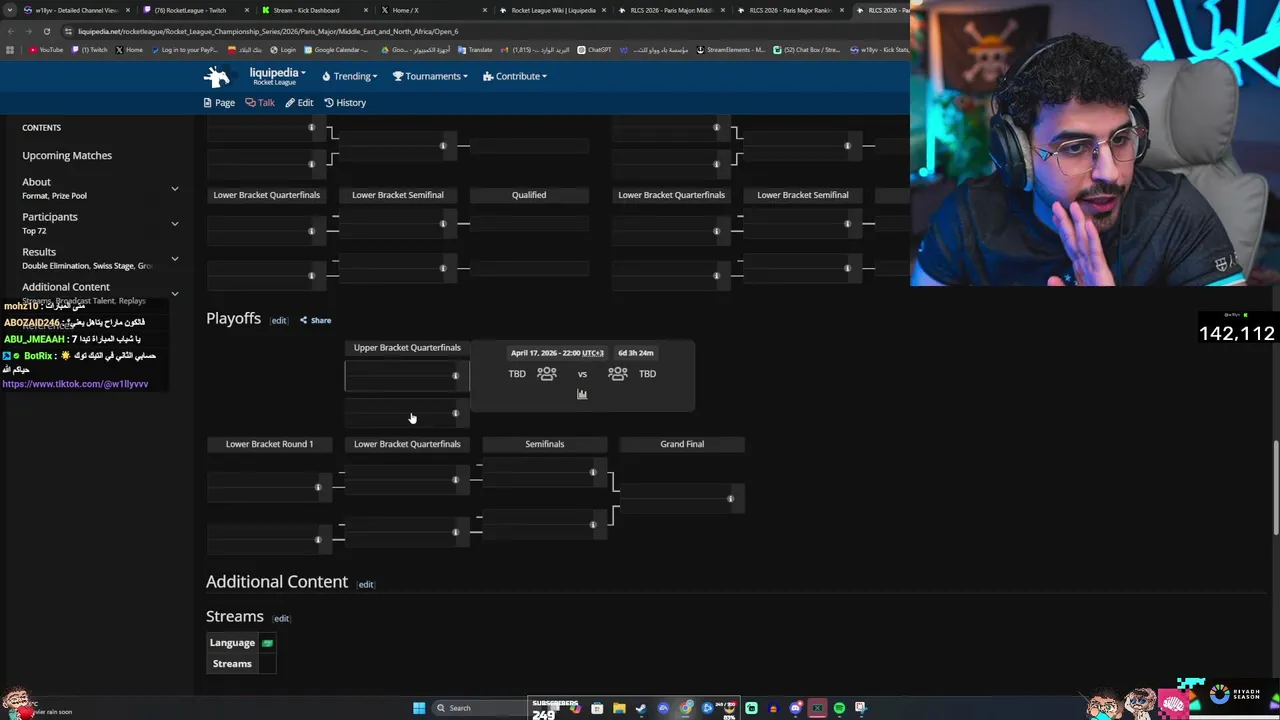Viewport: 1280px width, 720px height.
Task: Click the browser back arrow
Action: [11, 31]
